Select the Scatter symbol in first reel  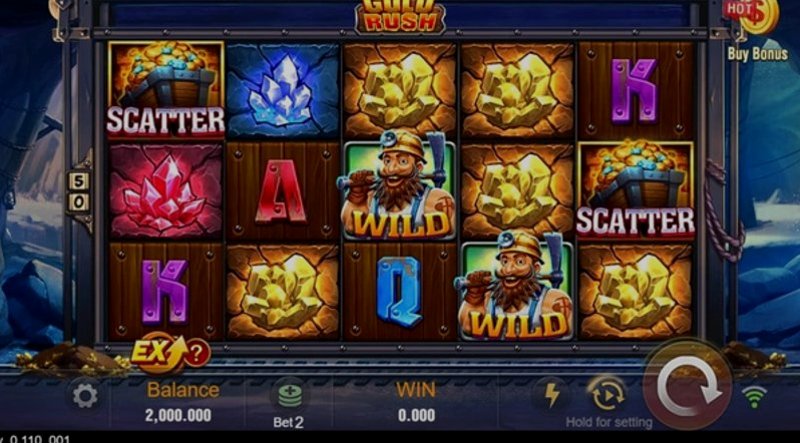pyautogui.click(x=166, y=89)
